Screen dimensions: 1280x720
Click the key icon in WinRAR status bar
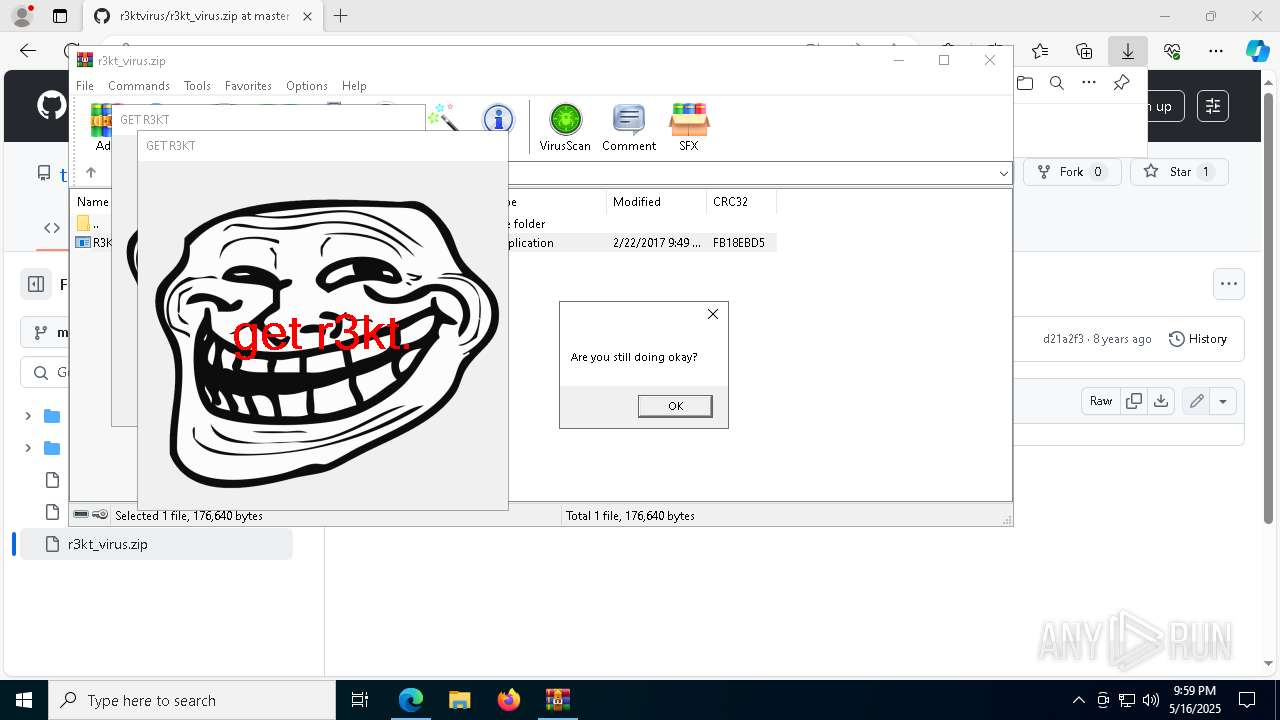tap(100, 515)
